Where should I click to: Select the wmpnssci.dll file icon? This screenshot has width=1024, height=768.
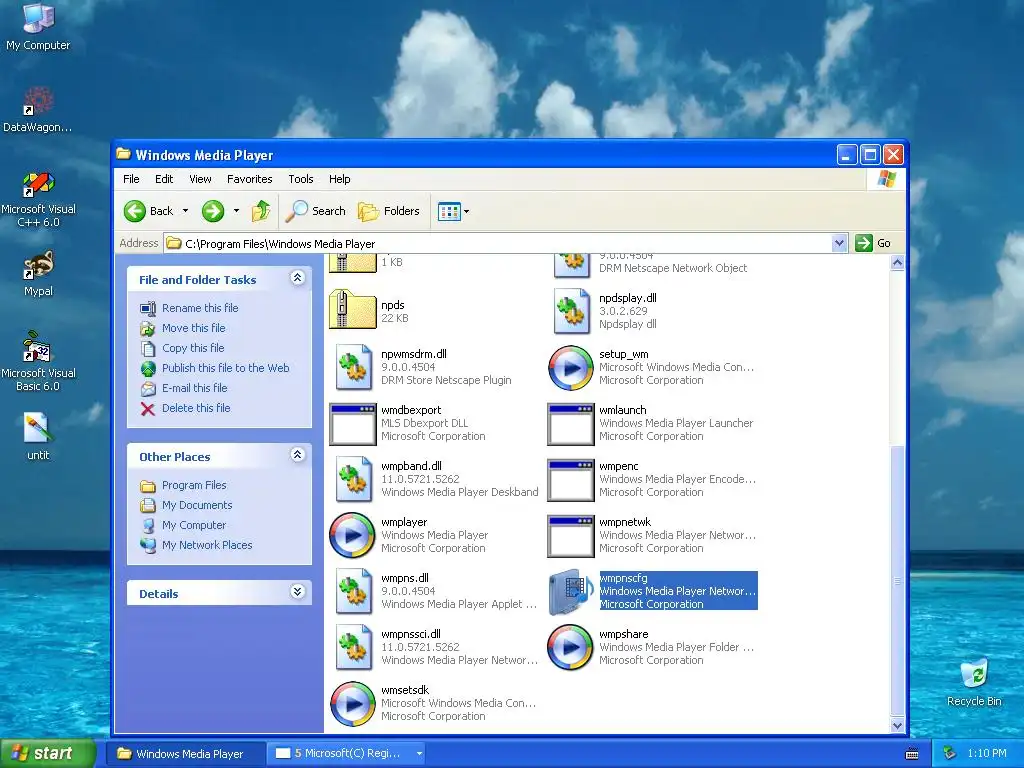tap(353, 648)
